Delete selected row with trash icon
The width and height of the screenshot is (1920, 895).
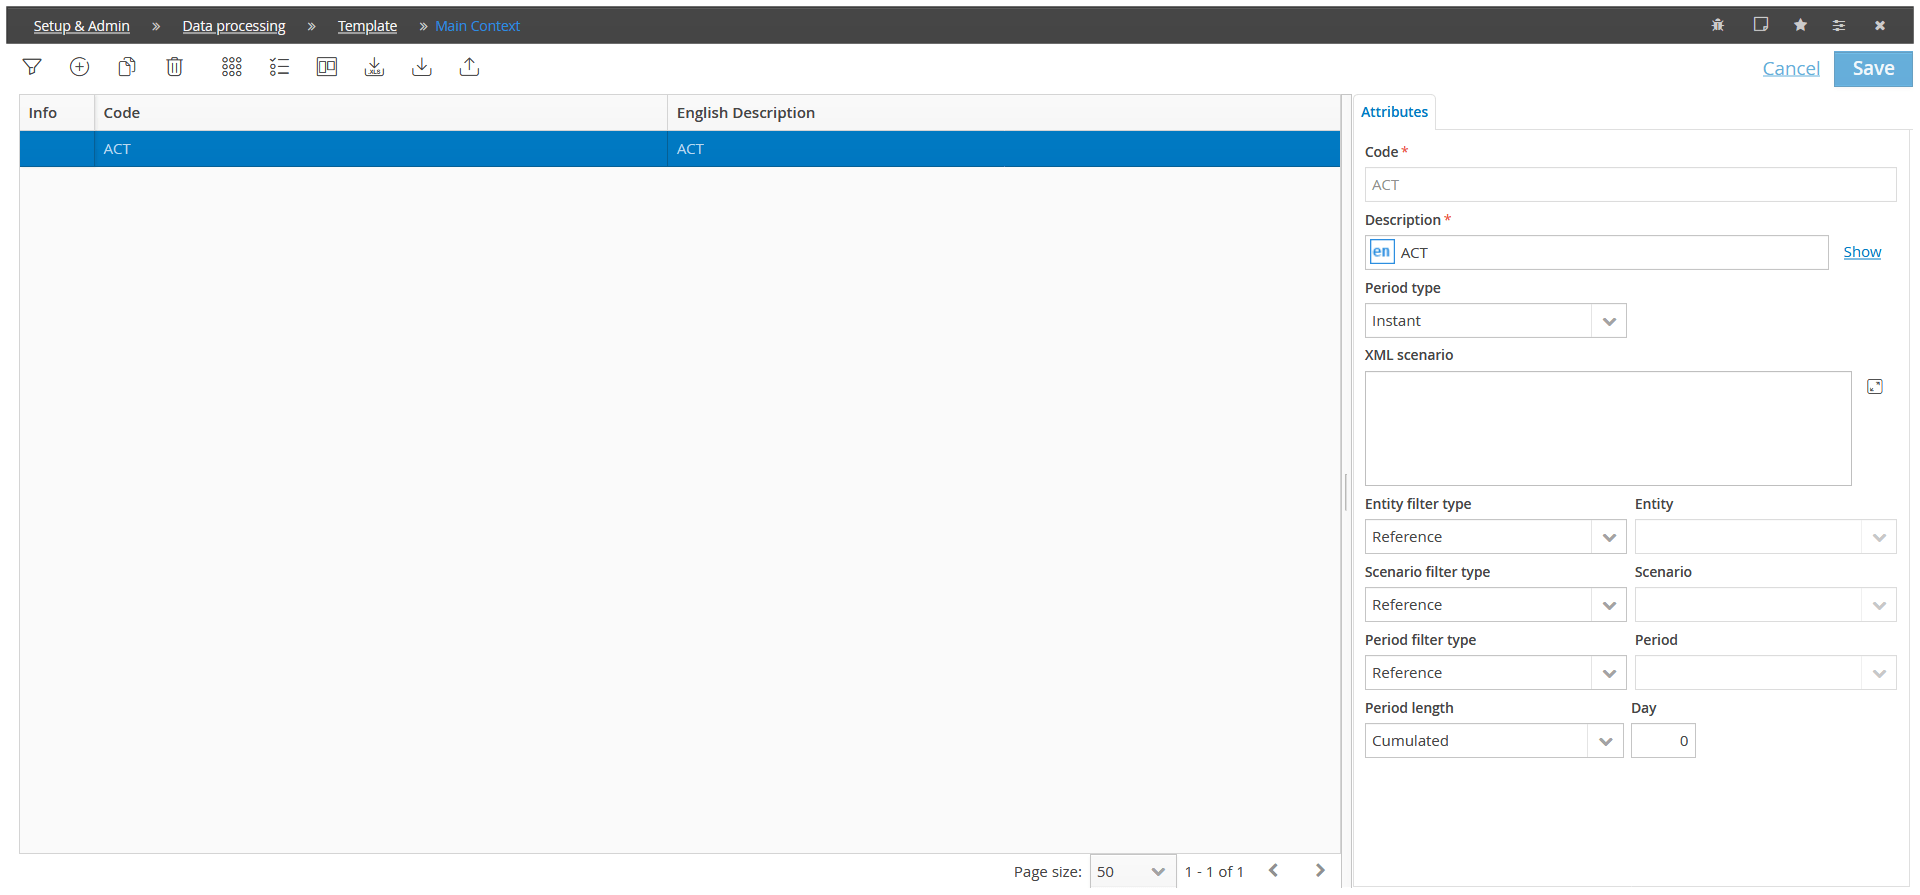click(174, 67)
